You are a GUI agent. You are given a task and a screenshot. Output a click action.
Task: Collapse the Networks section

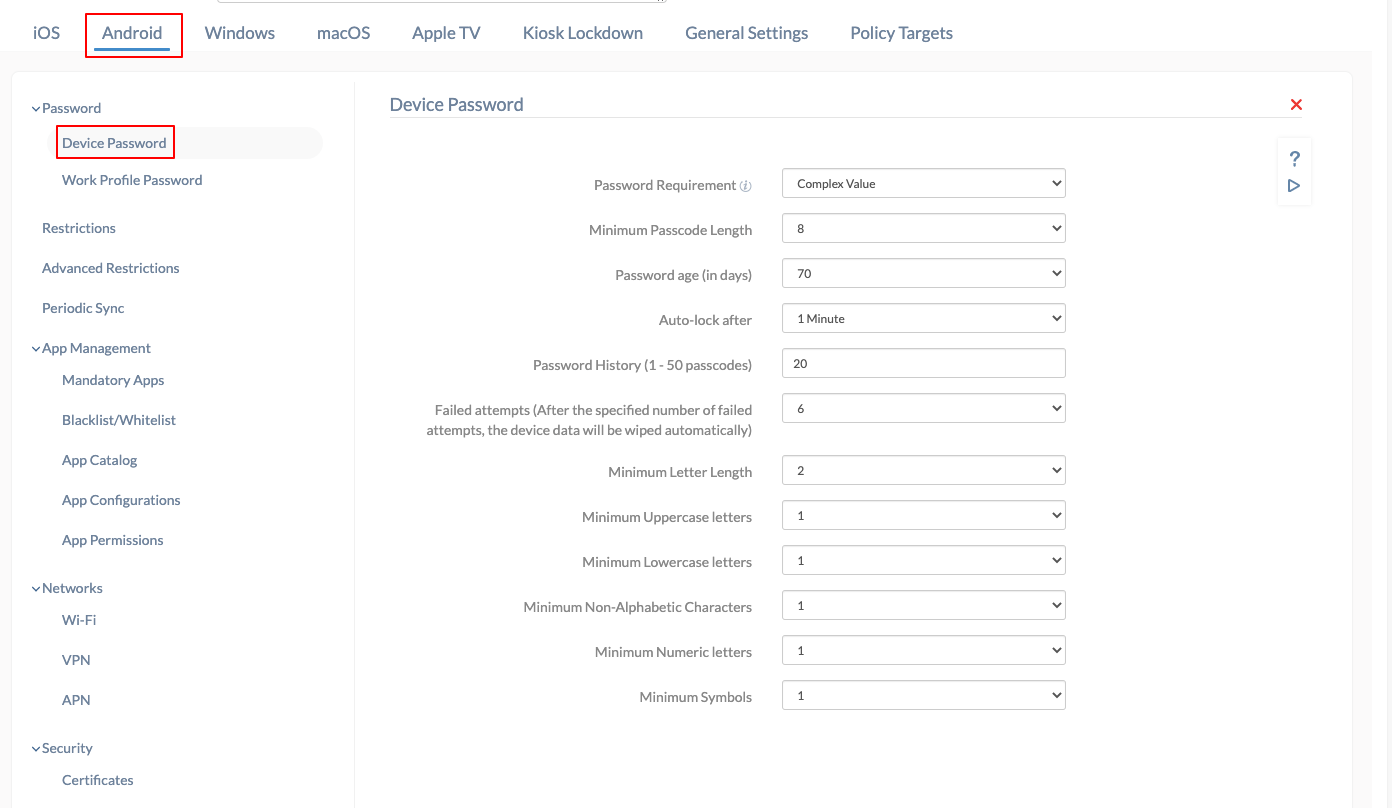click(x=35, y=588)
